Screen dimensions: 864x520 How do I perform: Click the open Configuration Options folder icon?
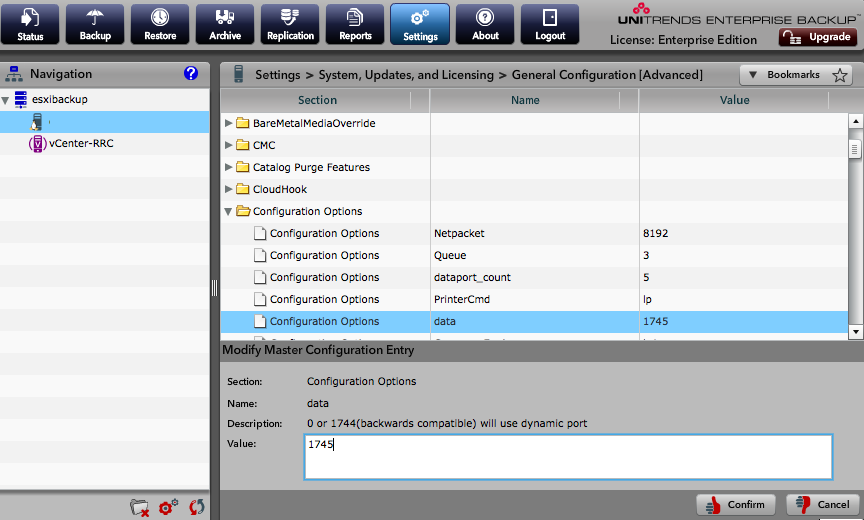[x=243, y=211]
